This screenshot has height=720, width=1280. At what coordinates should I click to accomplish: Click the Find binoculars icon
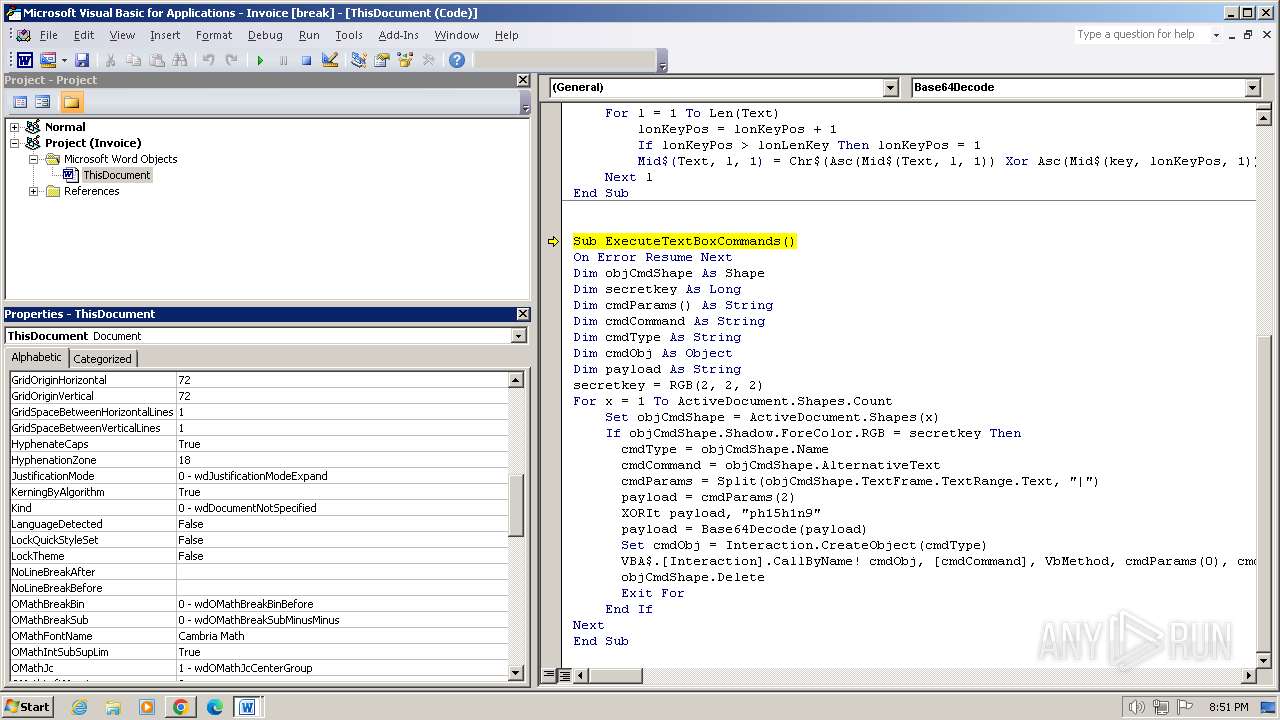(179, 60)
